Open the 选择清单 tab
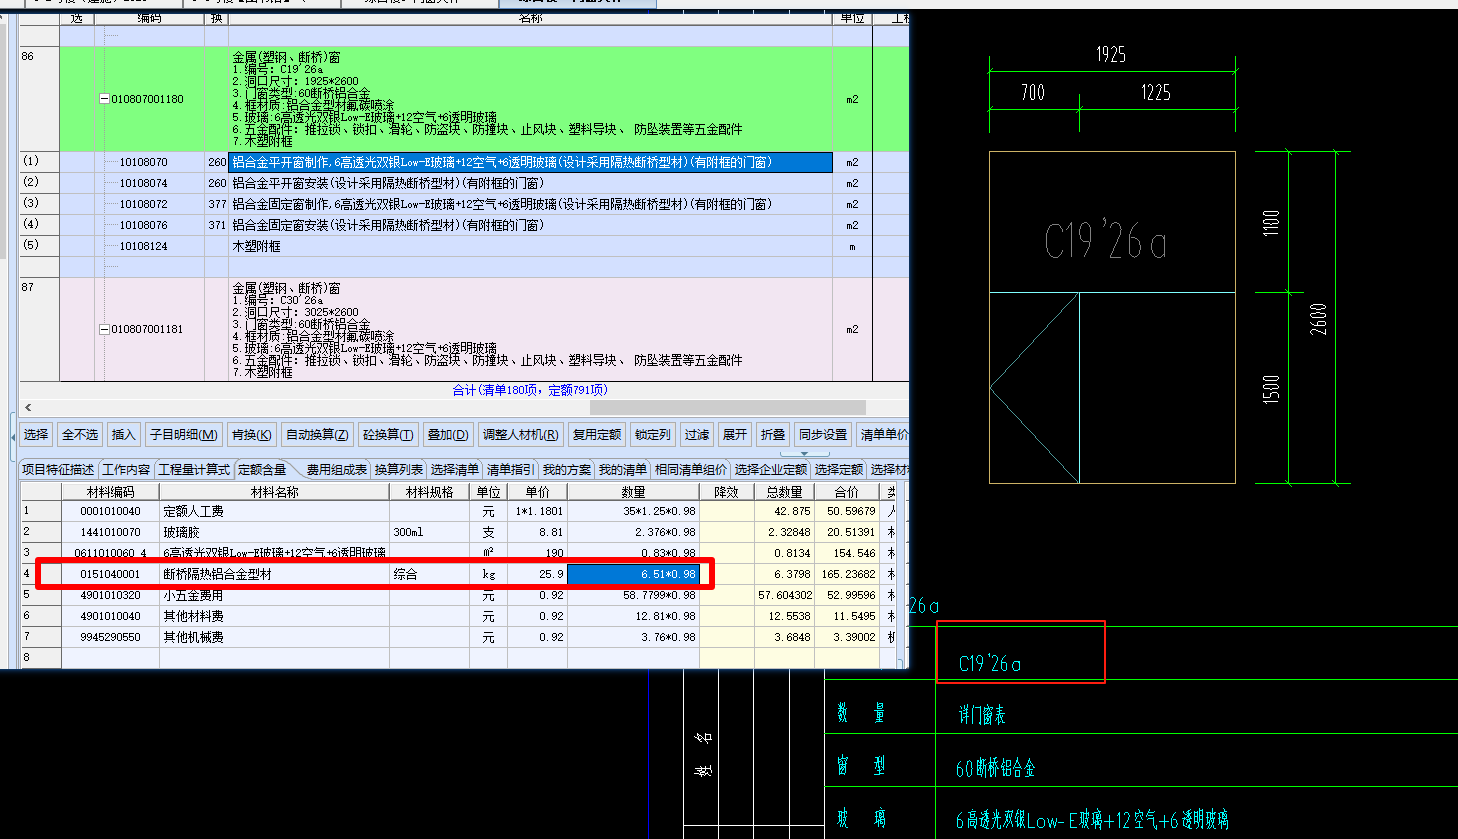Viewport: 1458px width, 839px height. [455, 469]
